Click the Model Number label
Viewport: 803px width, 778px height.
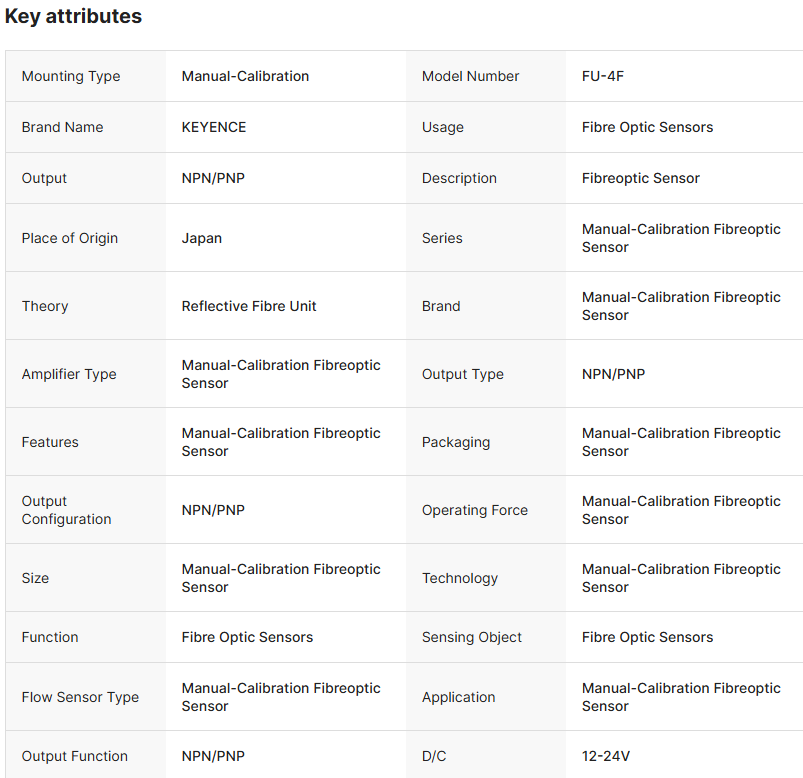click(470, 76)
